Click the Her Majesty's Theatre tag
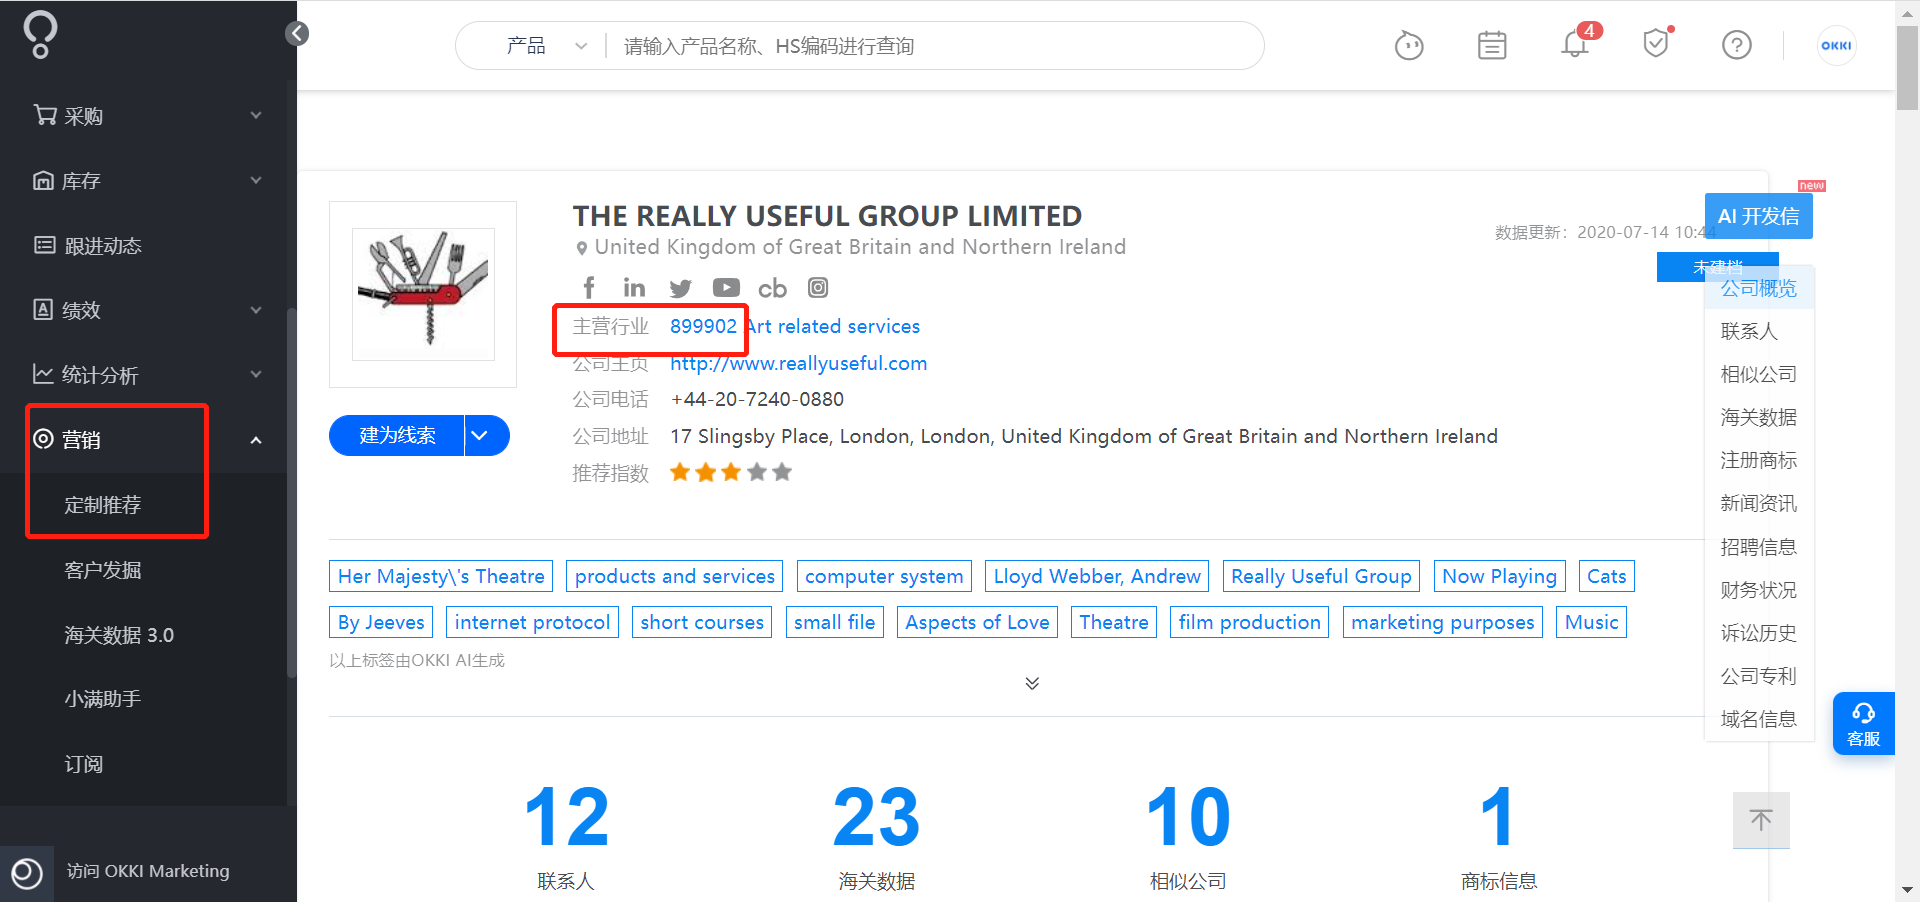Image resolution: width=1920 pixels, height=902 pixels. [x=441, y=576]
